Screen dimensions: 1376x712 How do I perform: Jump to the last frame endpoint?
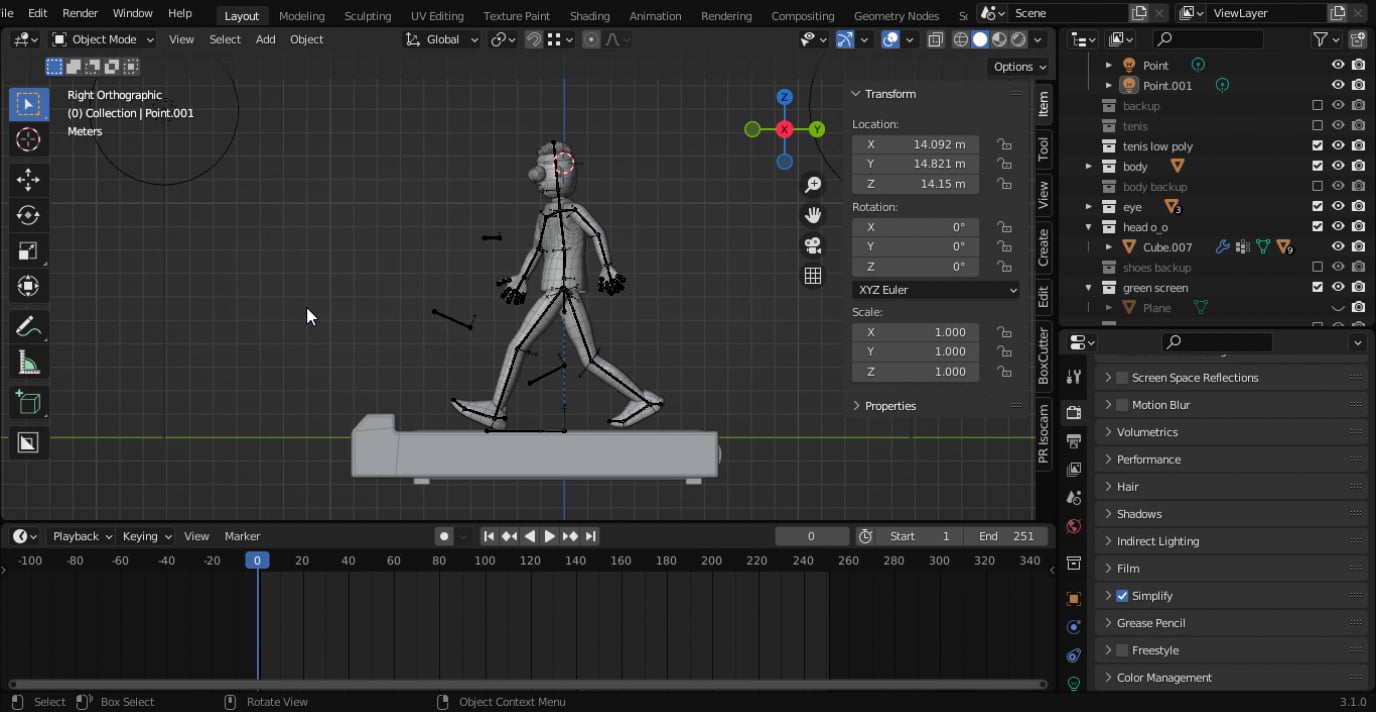(591, 536)
